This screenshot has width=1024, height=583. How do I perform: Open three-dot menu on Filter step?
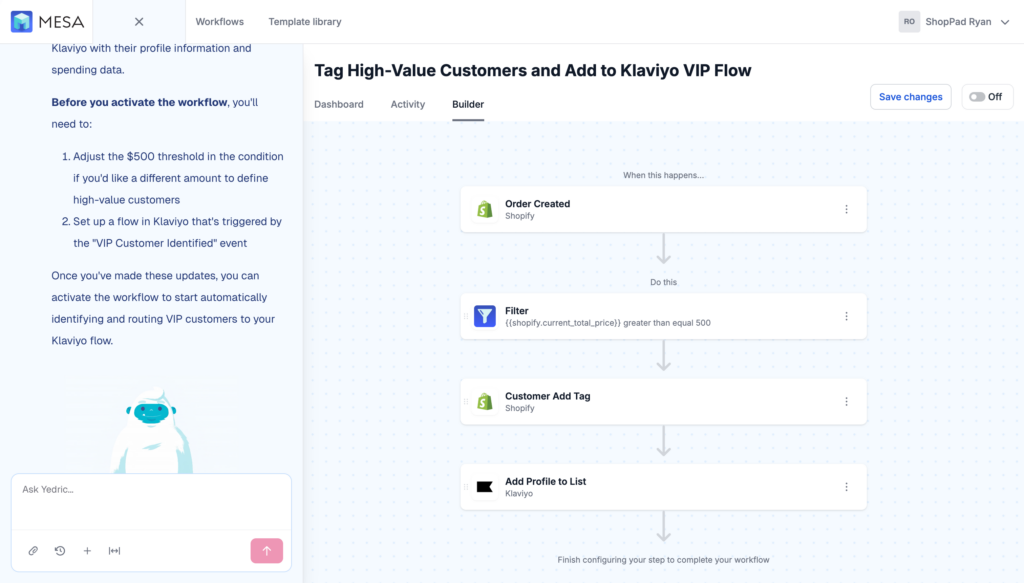[846, 316]
